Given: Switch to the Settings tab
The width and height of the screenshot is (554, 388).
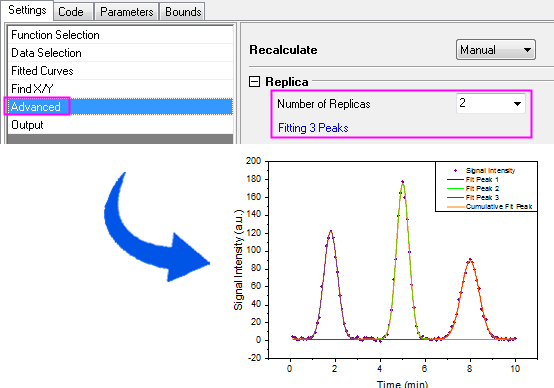Looking at the screenshot, I should [27, 10].
